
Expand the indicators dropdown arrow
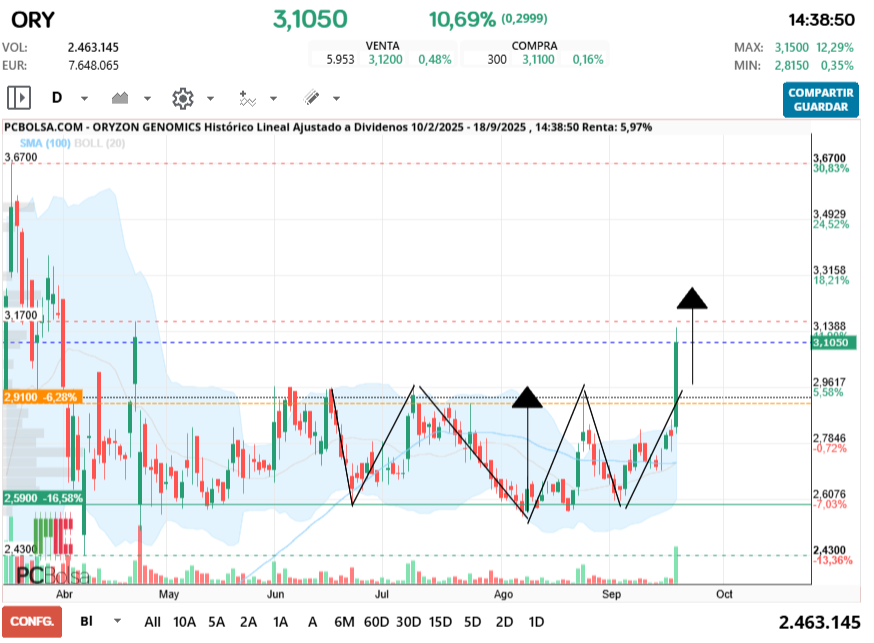click(x=273, y=99)
